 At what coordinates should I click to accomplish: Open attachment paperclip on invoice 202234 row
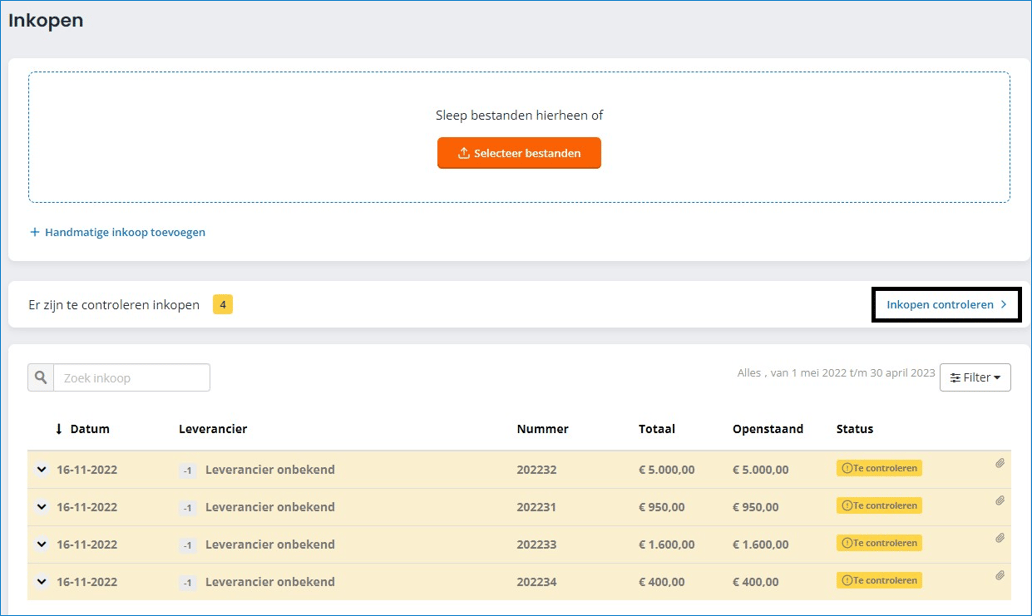999,576
